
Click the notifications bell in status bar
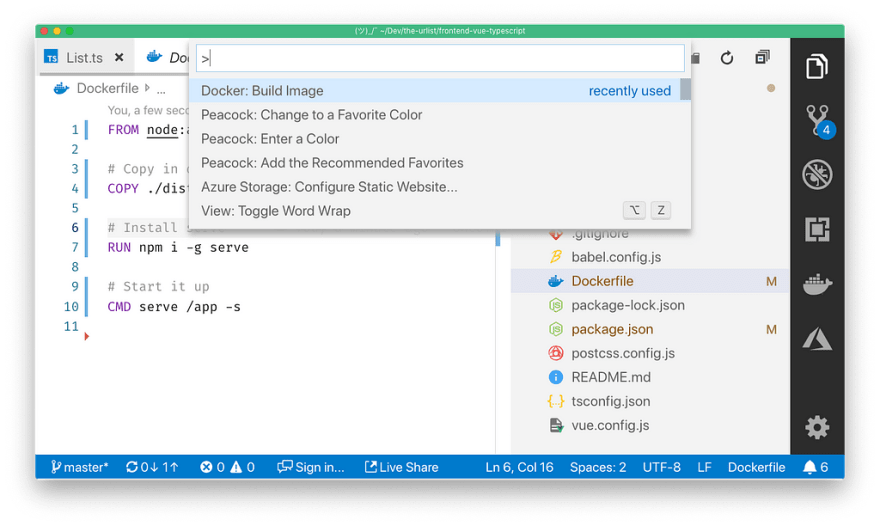coord(815,467)
